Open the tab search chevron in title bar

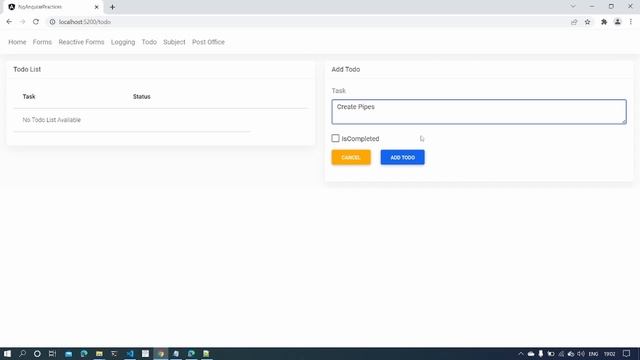(573, 7)
